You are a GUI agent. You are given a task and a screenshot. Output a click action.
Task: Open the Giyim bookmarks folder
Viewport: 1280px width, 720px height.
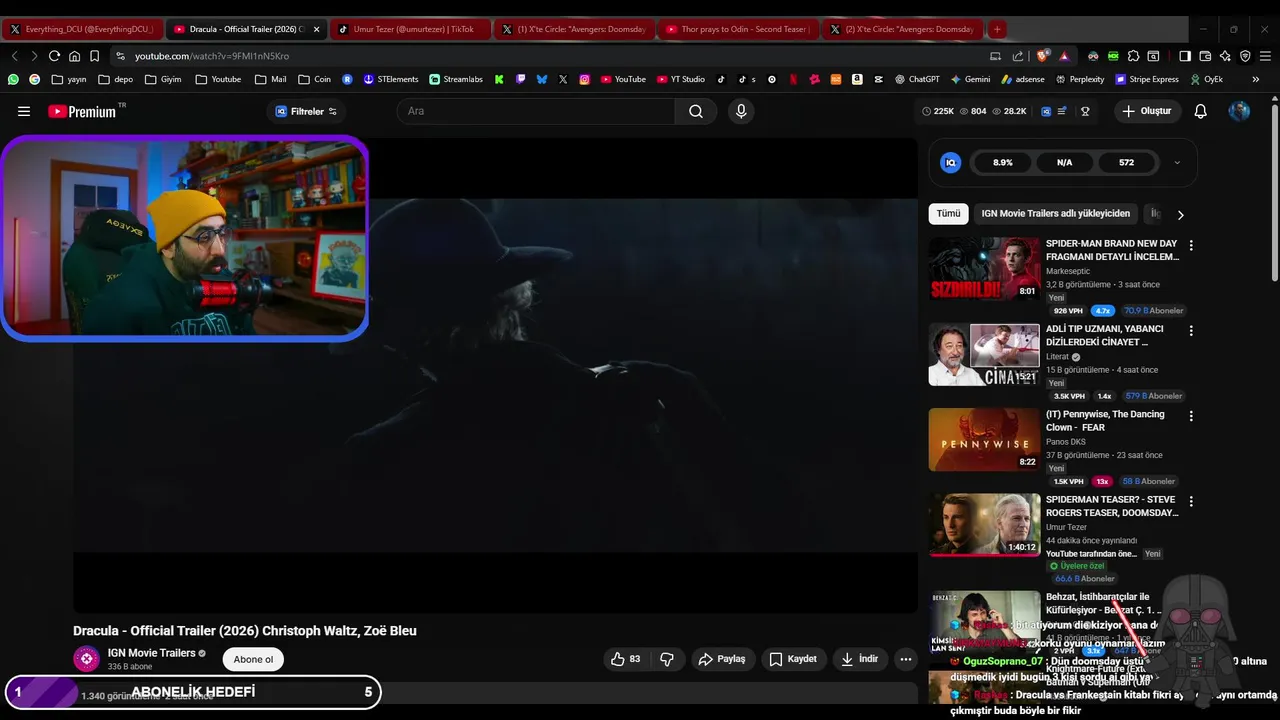point(163,79)
